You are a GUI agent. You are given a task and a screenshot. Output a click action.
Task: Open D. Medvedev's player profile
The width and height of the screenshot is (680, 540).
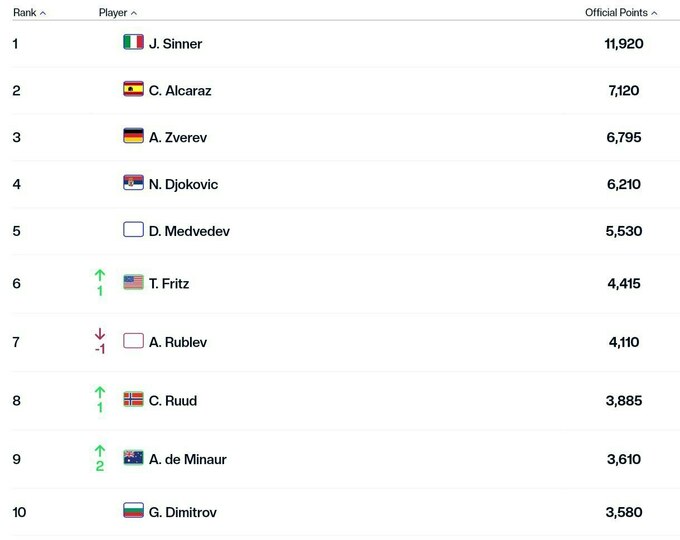(189, 231)
